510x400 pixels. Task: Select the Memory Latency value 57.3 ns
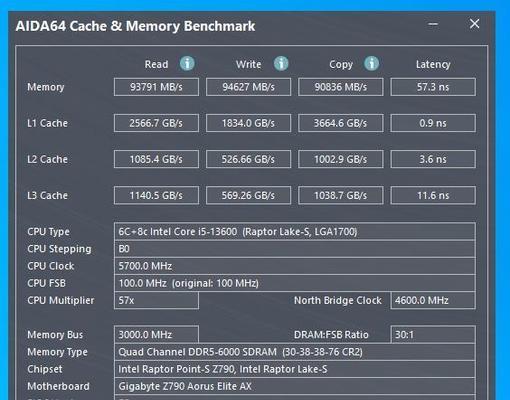433,87
